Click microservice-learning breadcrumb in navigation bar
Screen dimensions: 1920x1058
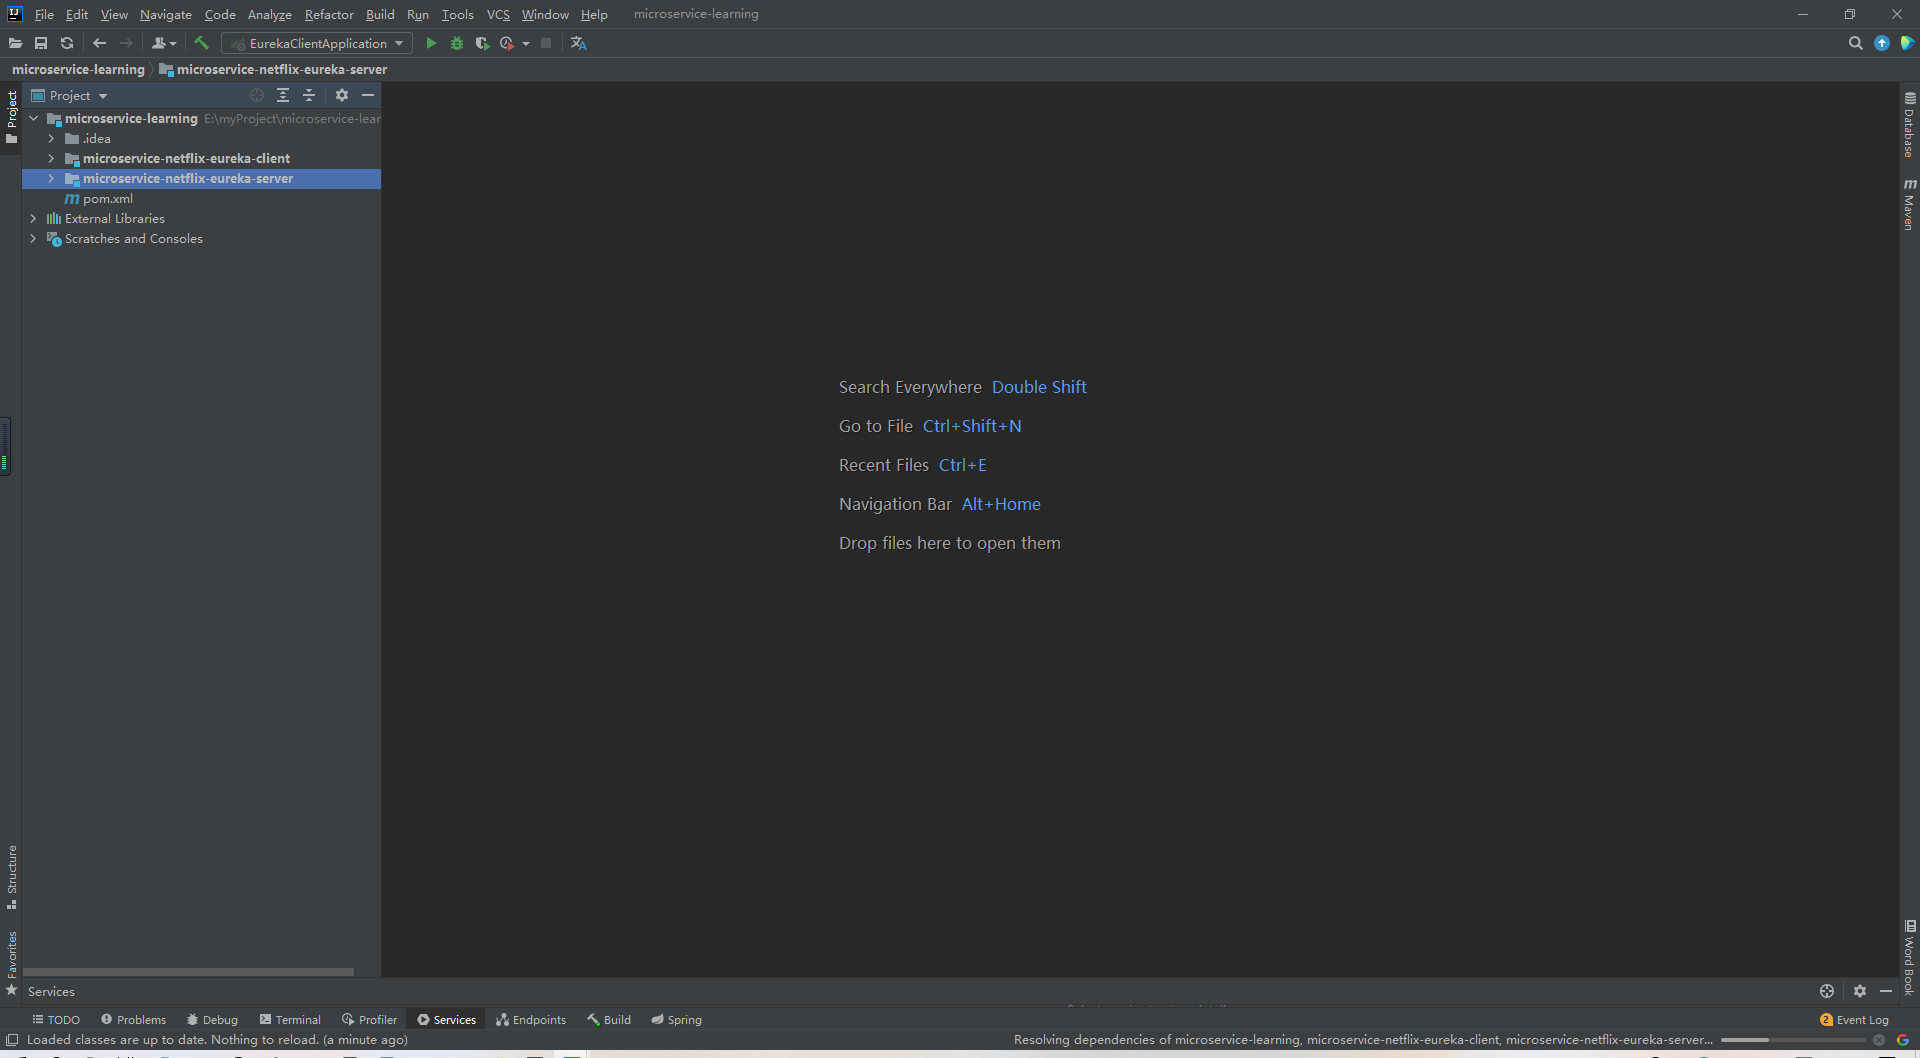[78, 69]
